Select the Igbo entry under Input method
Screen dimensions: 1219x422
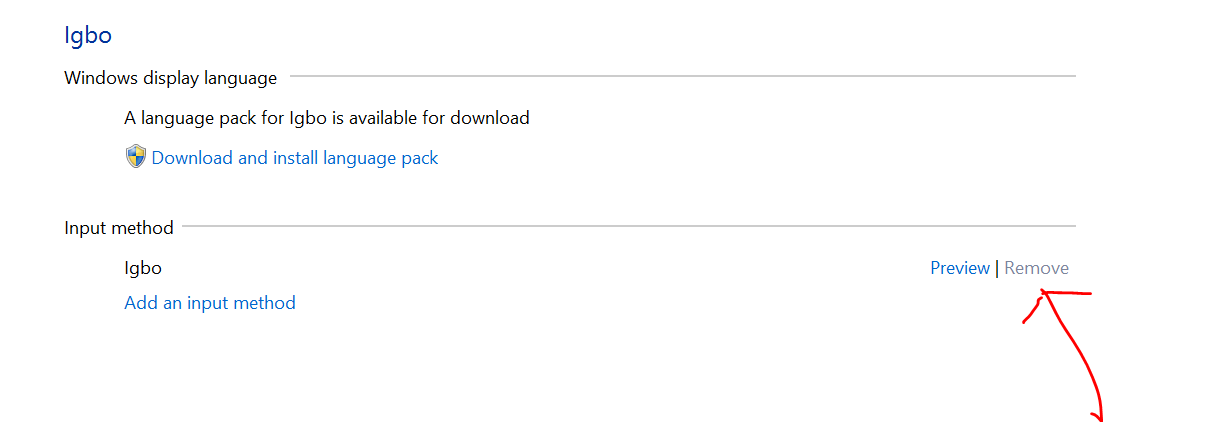tap(143, 268)
